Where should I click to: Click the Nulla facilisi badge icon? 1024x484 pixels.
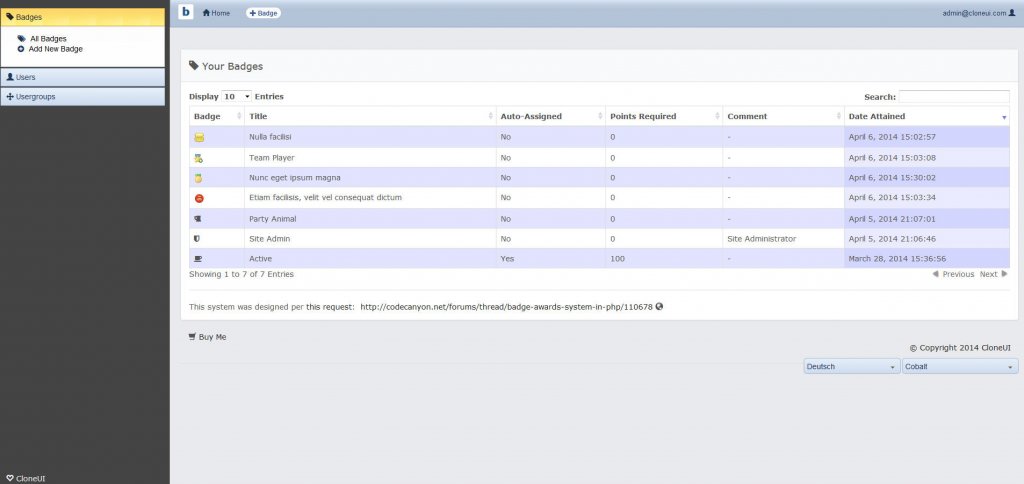tap(199, 137)
